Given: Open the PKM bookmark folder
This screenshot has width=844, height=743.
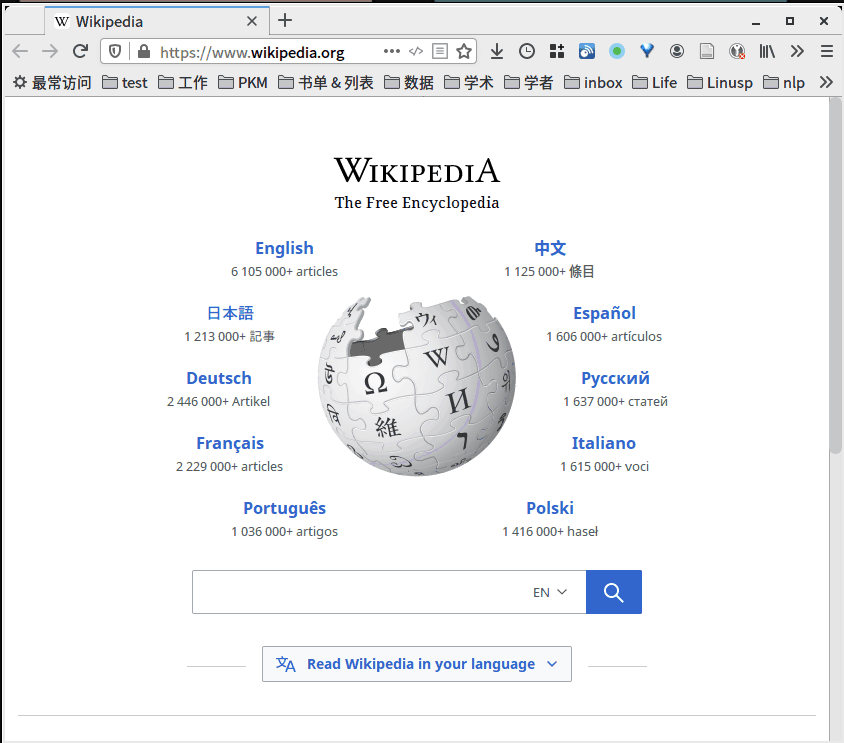Looking at the screenshot, I should pos(243,82).
